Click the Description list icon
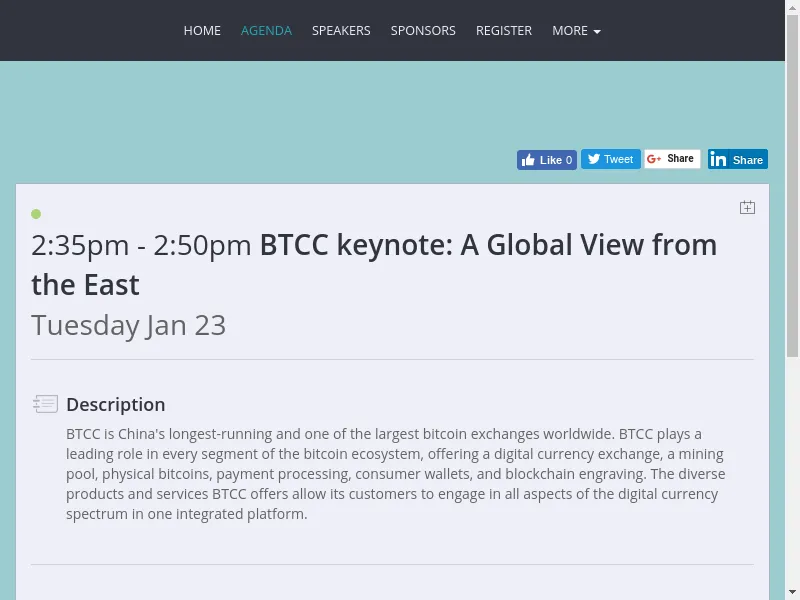 pyautogui.click(x=45, y=404)
